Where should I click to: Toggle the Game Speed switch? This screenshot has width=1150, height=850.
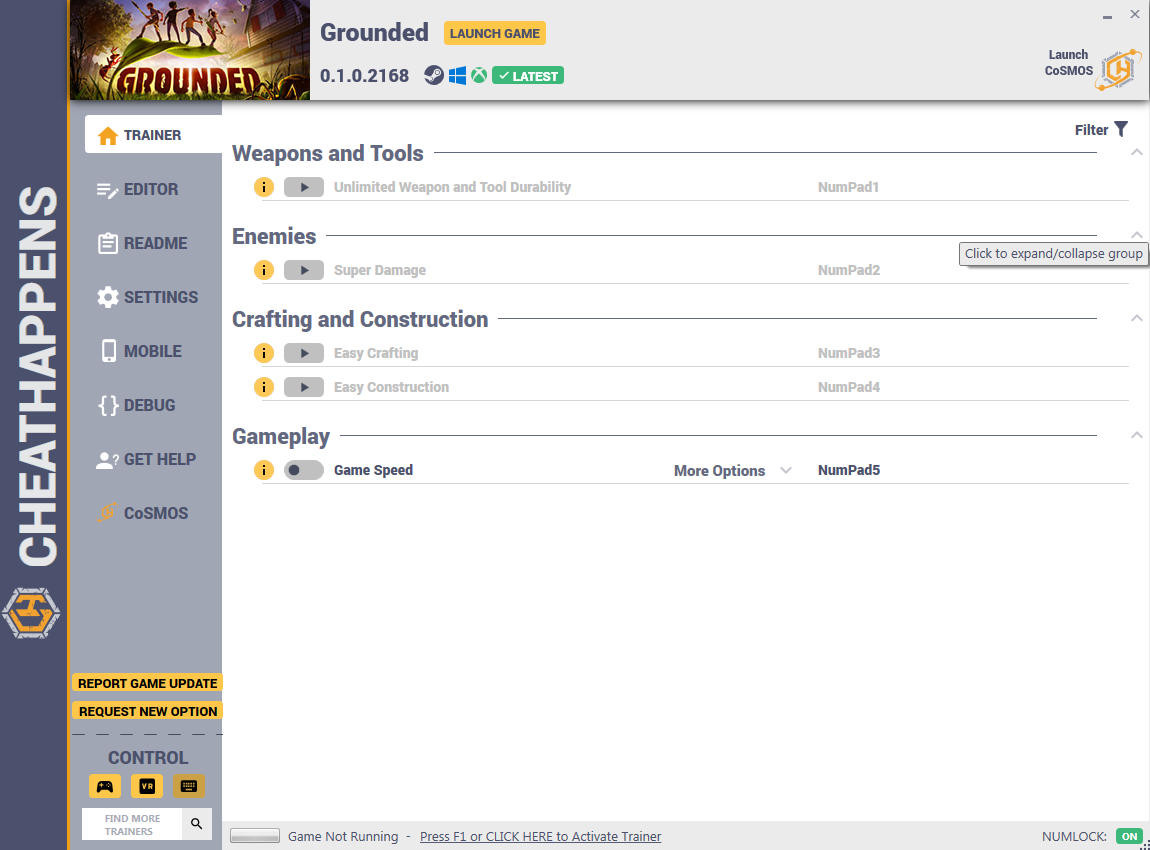pyautogui.click(x=304, y=470)
